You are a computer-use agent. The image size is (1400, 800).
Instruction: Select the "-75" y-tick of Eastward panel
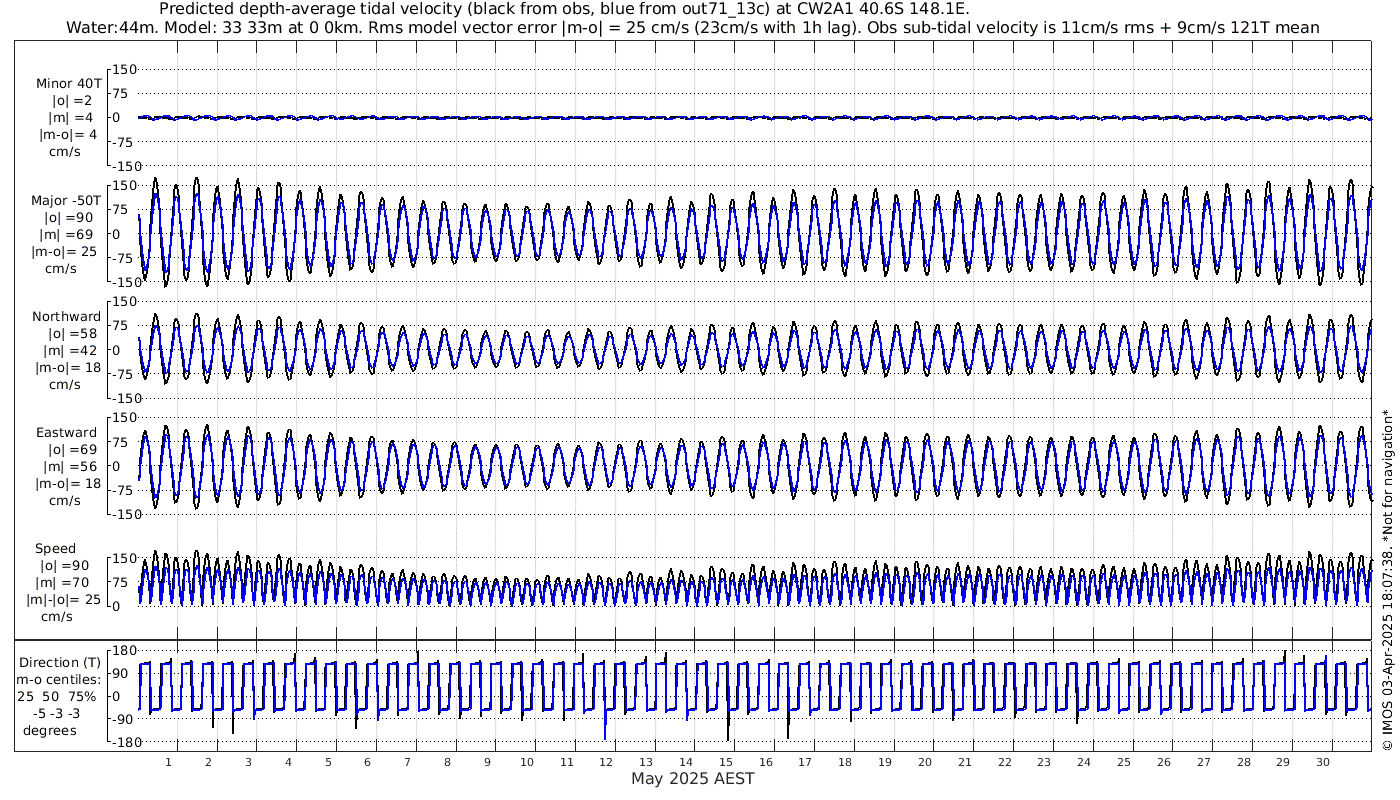click(x=124, y=490)
